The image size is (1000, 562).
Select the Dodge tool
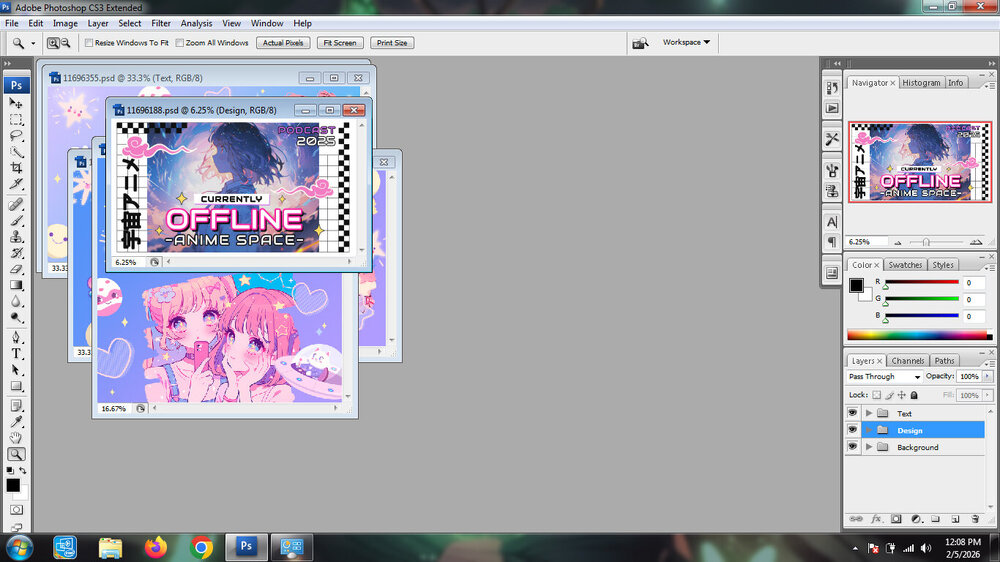[16, 318]
